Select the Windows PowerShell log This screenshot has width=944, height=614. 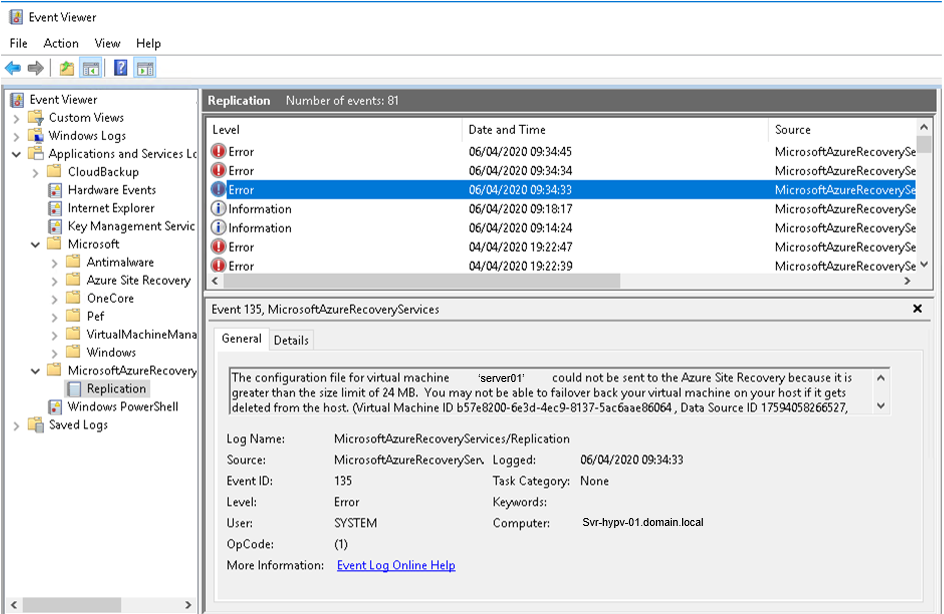click(x=123, y=407)
